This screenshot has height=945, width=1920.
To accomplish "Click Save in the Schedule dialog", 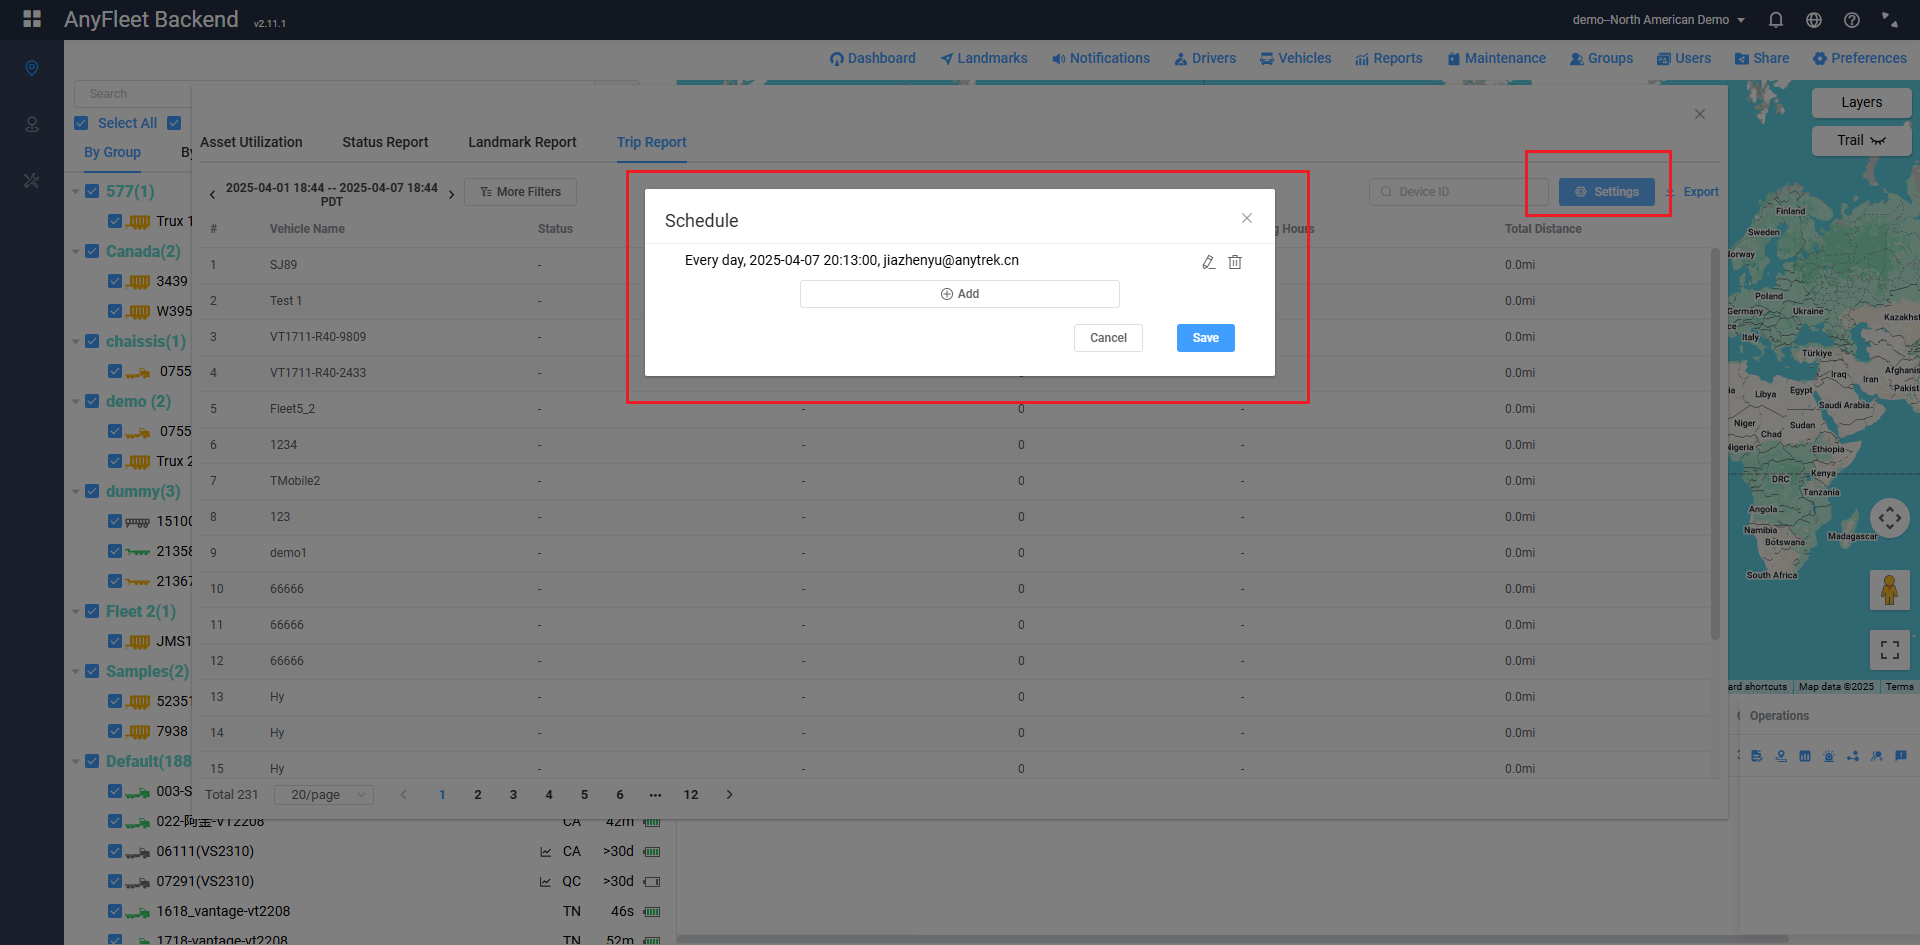I will click(x=1205, y=338).
